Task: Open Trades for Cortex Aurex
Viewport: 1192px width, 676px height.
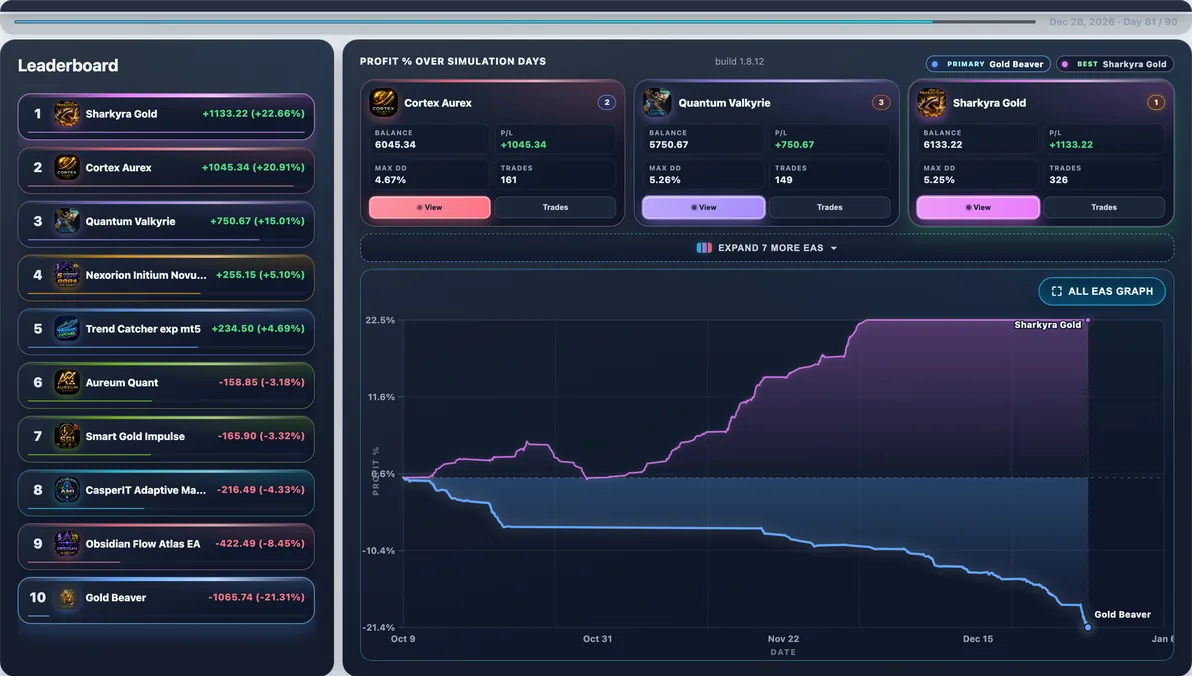Action: [556, 208]
